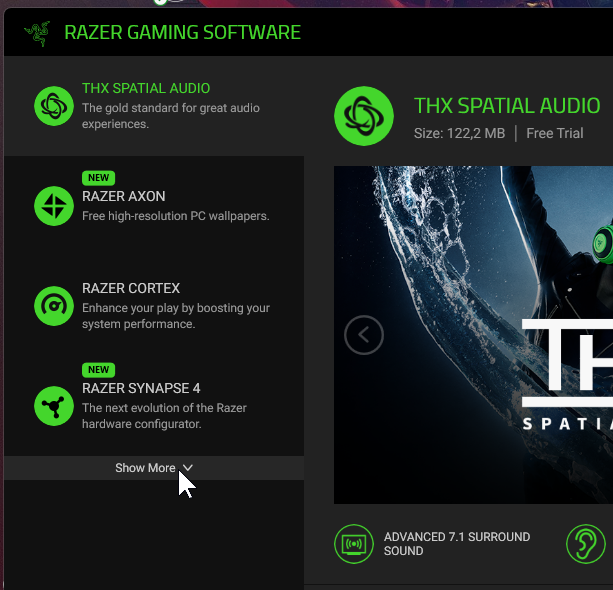Go to previous slide in banner carousel
613x590 pixels.
coord(364,335)
